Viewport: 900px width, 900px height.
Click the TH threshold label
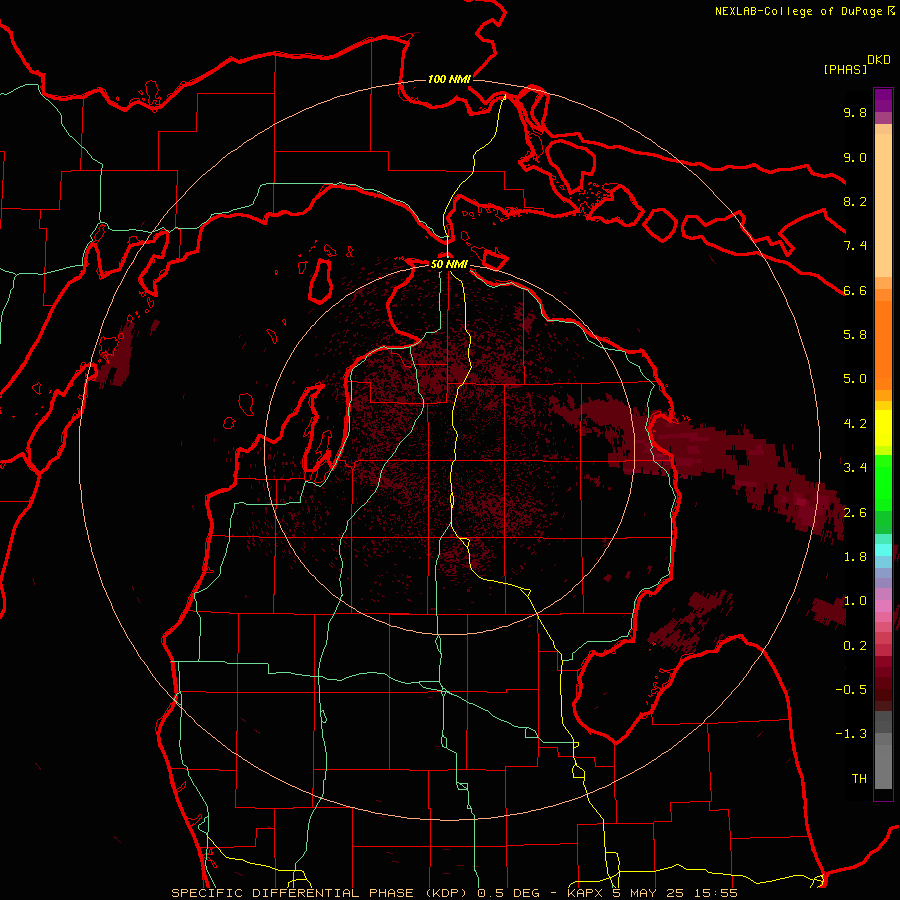(x=859, y=779)
